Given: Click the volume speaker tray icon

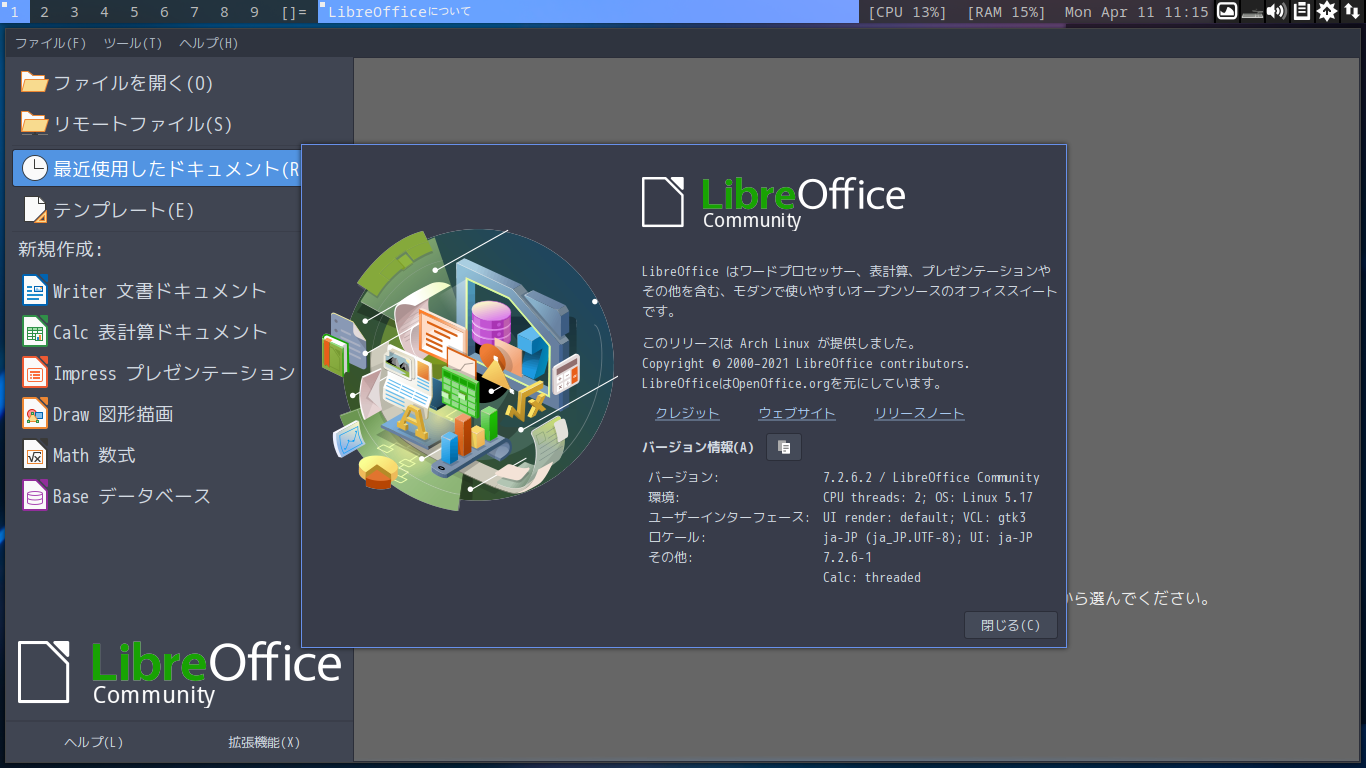Looking at the screenshot, I should tap(1276, 12).
